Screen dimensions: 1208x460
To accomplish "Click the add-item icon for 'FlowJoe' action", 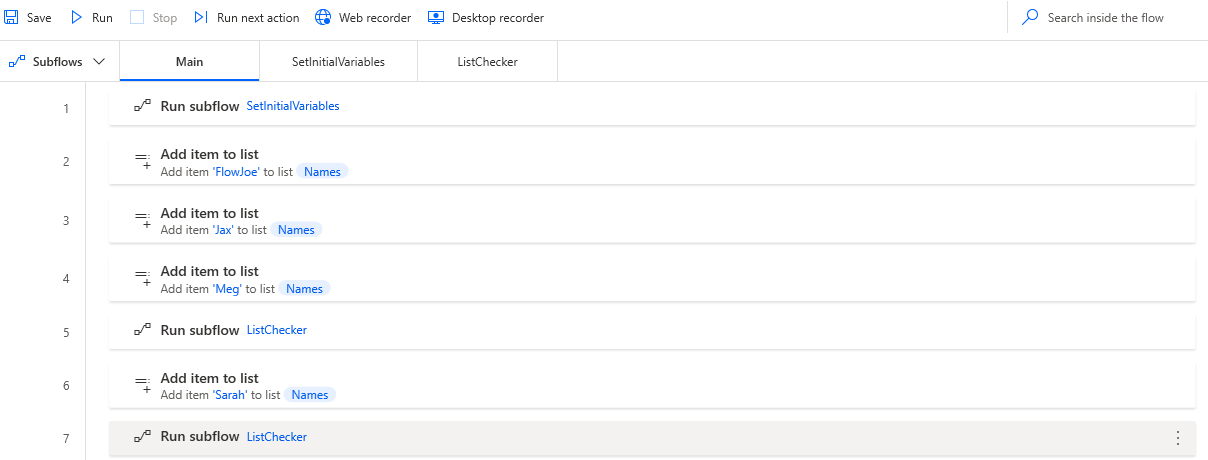I will tap(142, 161).
